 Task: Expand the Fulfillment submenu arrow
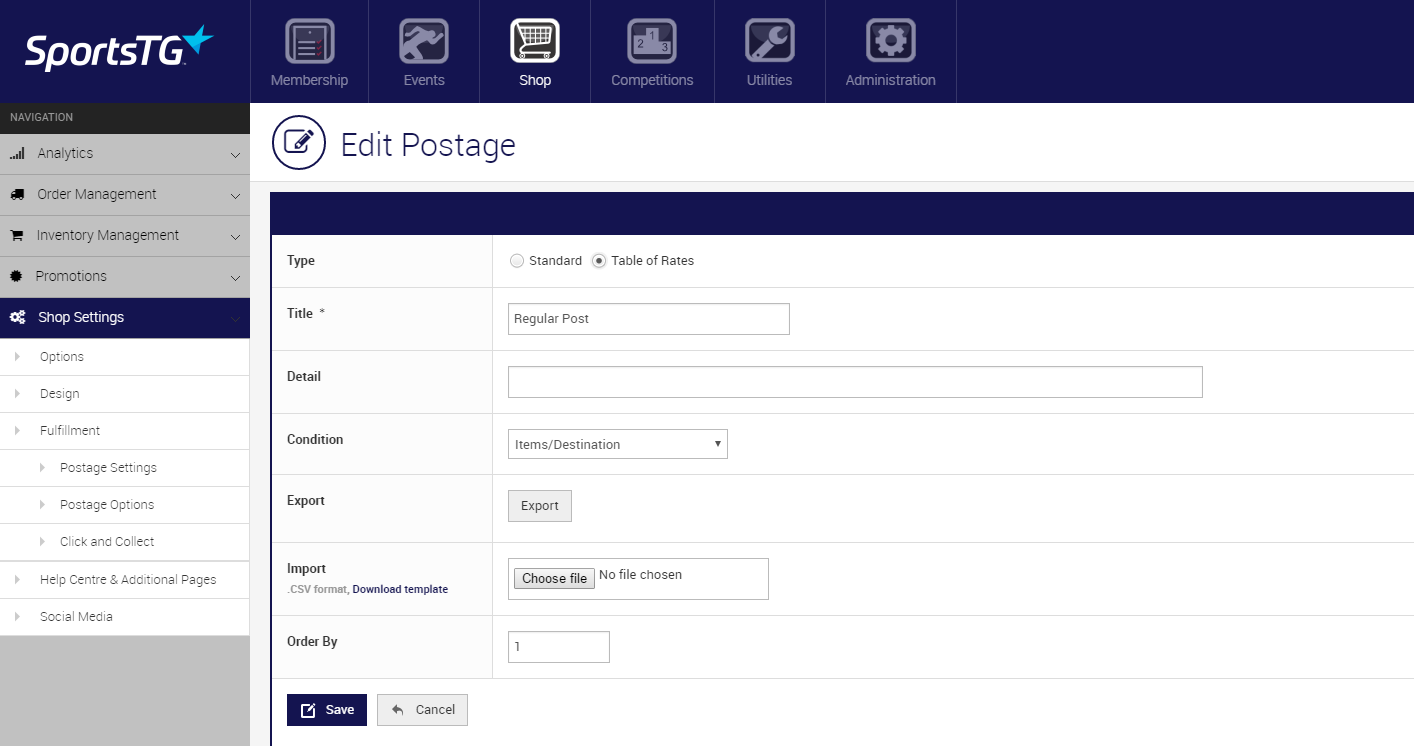[x=17, y=431]
